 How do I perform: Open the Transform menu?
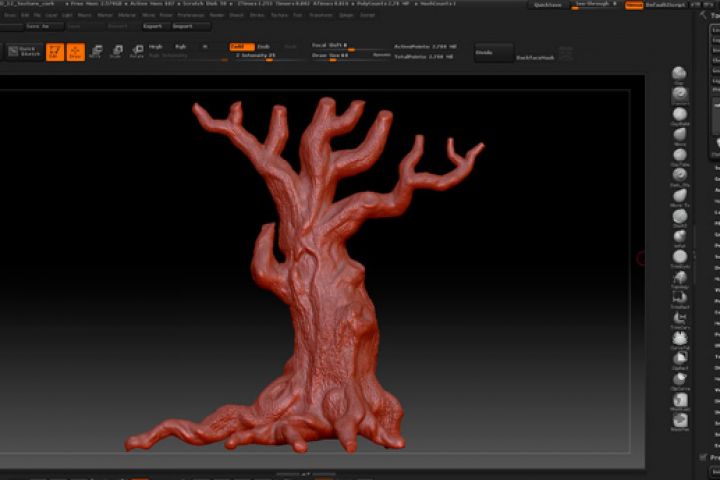321,16
